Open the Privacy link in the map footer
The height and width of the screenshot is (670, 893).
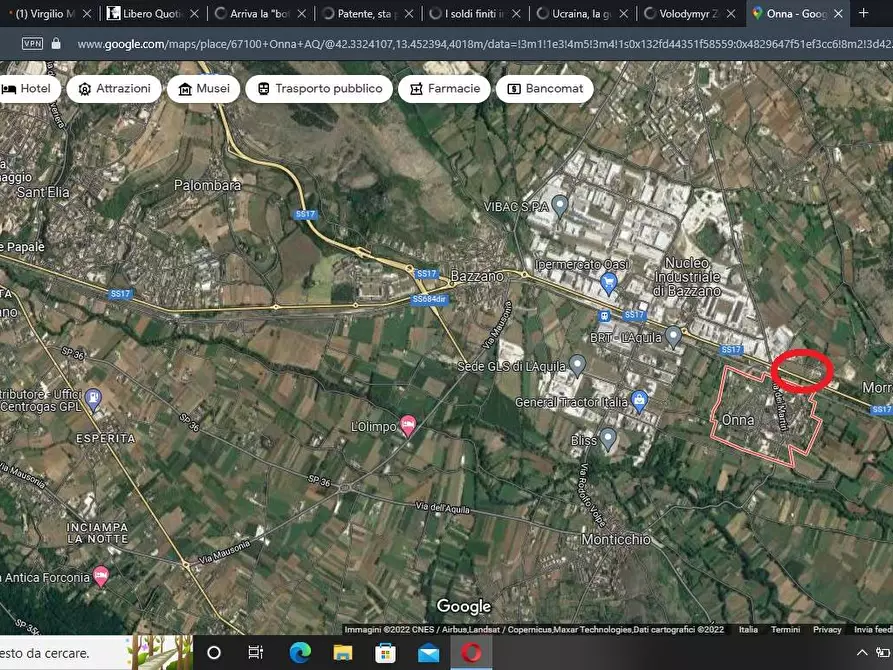[x=827, y=629]
